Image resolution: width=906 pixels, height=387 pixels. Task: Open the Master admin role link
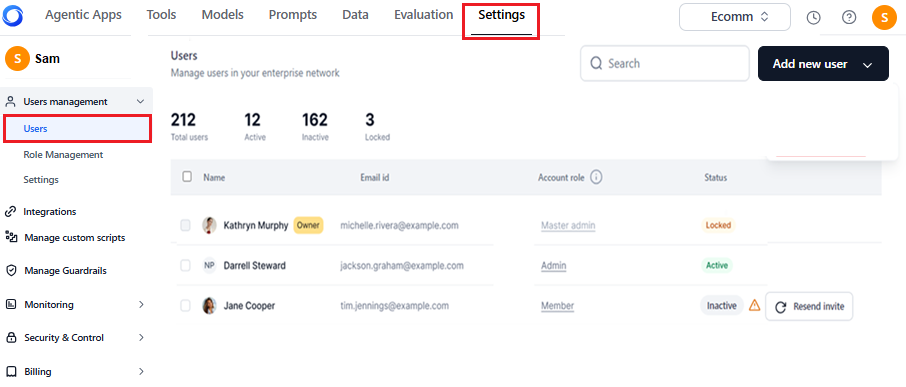[x=568, y=225]
